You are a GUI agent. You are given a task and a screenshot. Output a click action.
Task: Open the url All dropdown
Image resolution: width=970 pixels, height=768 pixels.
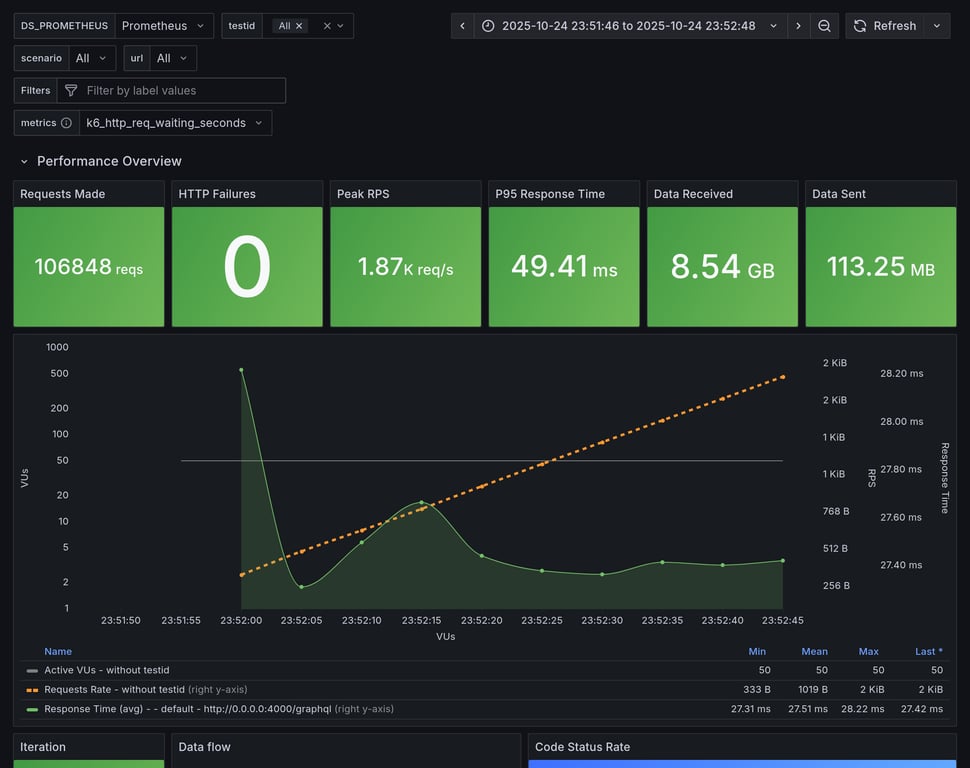[173, 58]
